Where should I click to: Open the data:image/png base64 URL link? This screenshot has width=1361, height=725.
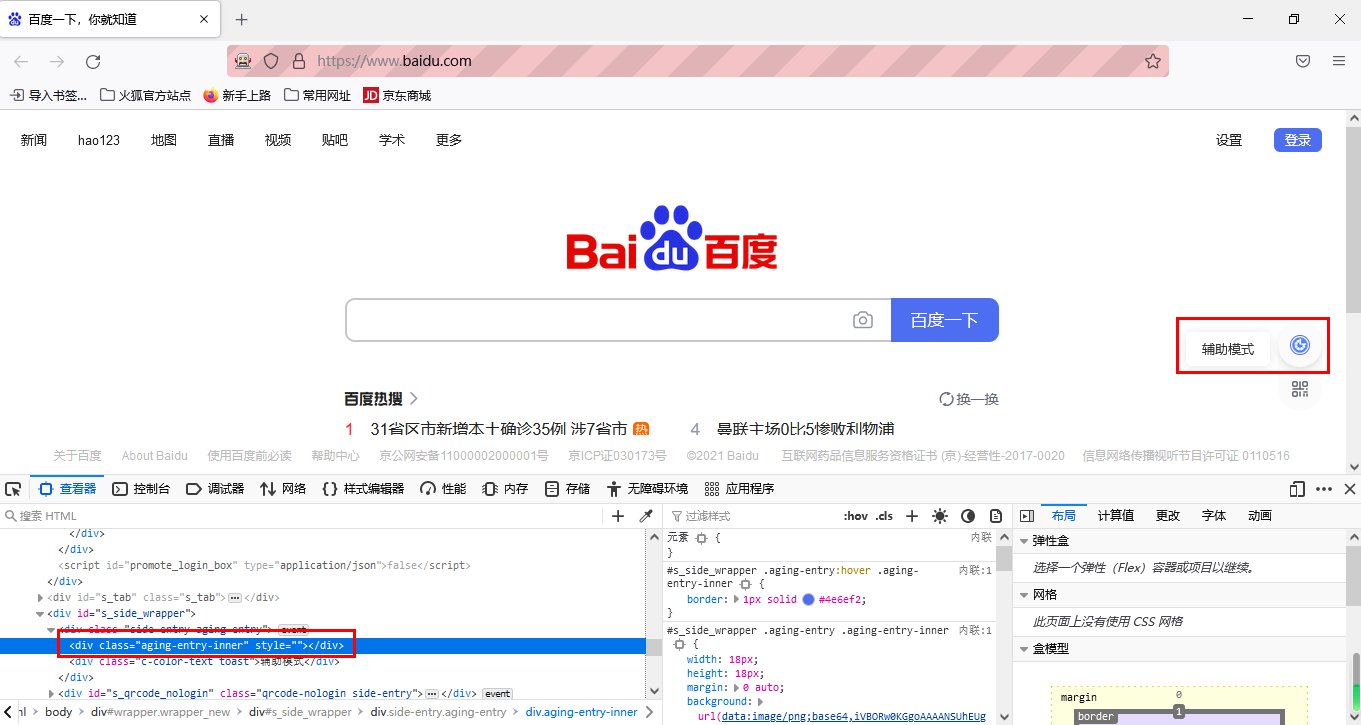point(853,717)
